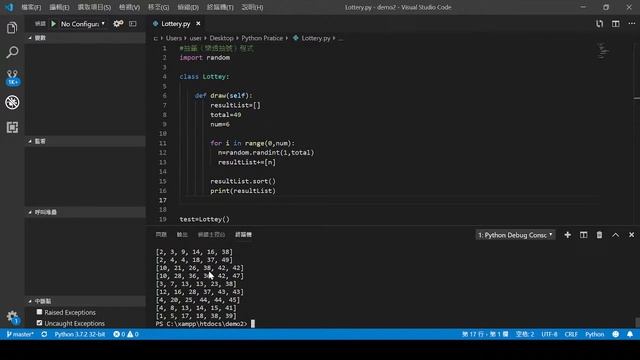Click Desktop in the breadcrumb path
The width and height of the screenshot is (640, 360).
[222, 38]
